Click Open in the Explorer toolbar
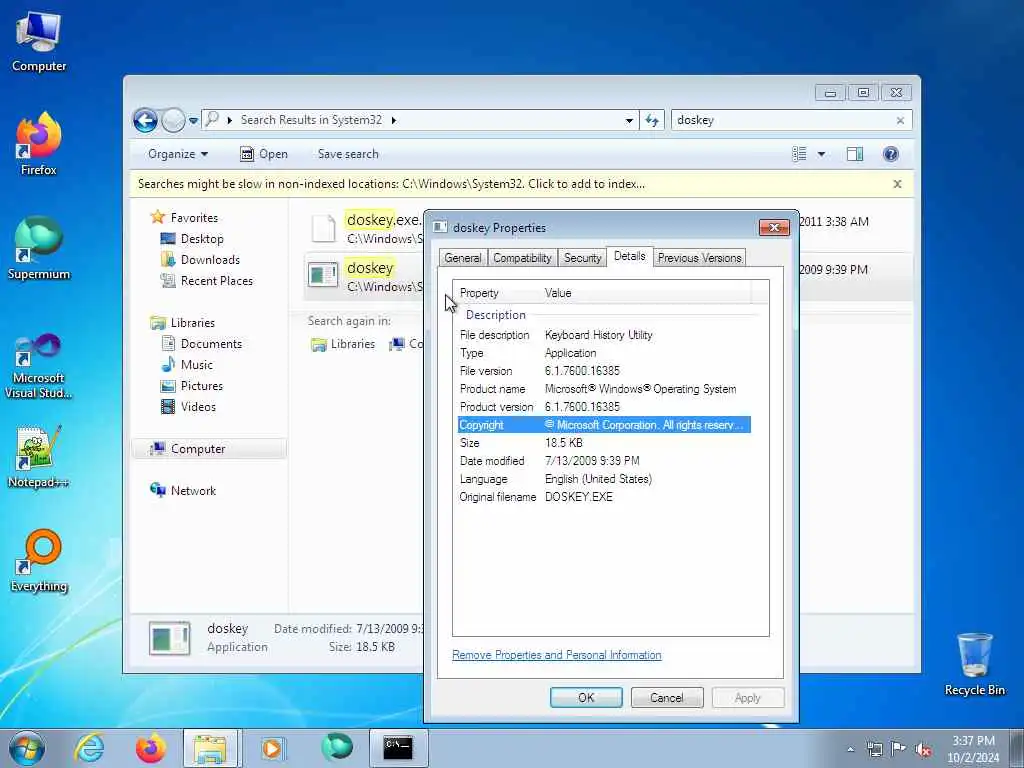 (x=264, y=154)
